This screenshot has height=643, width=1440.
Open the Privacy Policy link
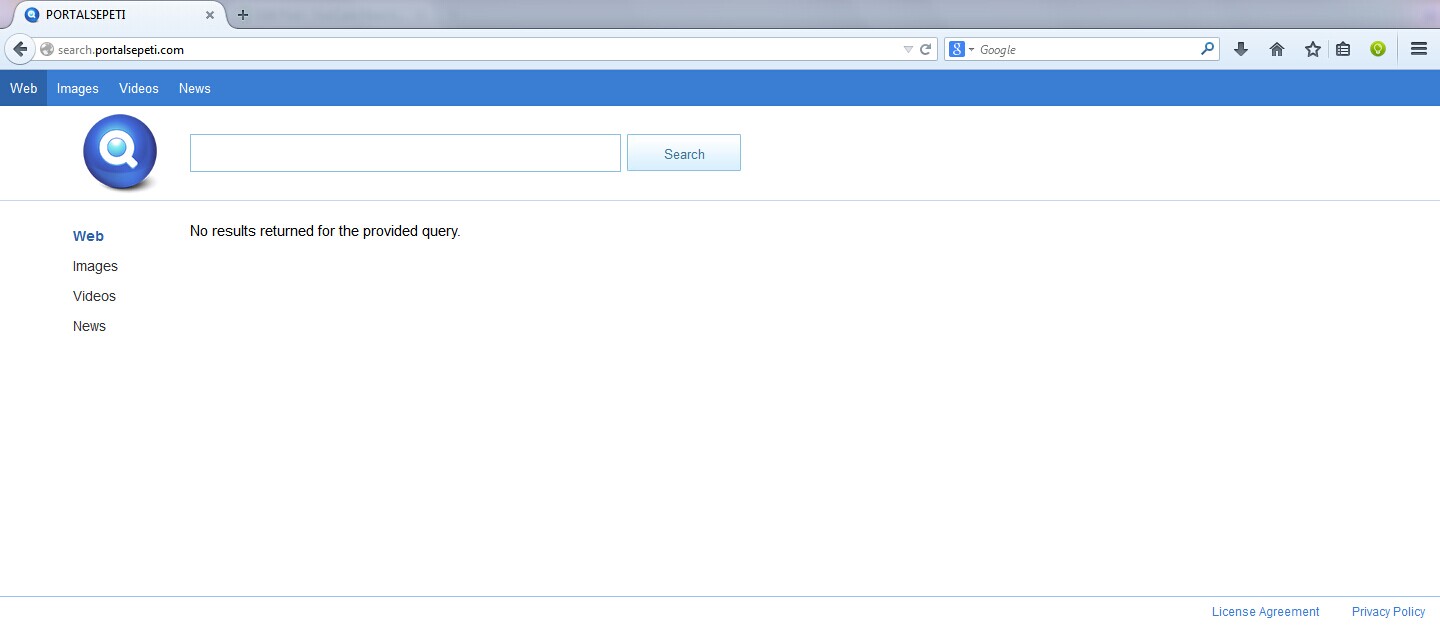[x=1388, y=612]
